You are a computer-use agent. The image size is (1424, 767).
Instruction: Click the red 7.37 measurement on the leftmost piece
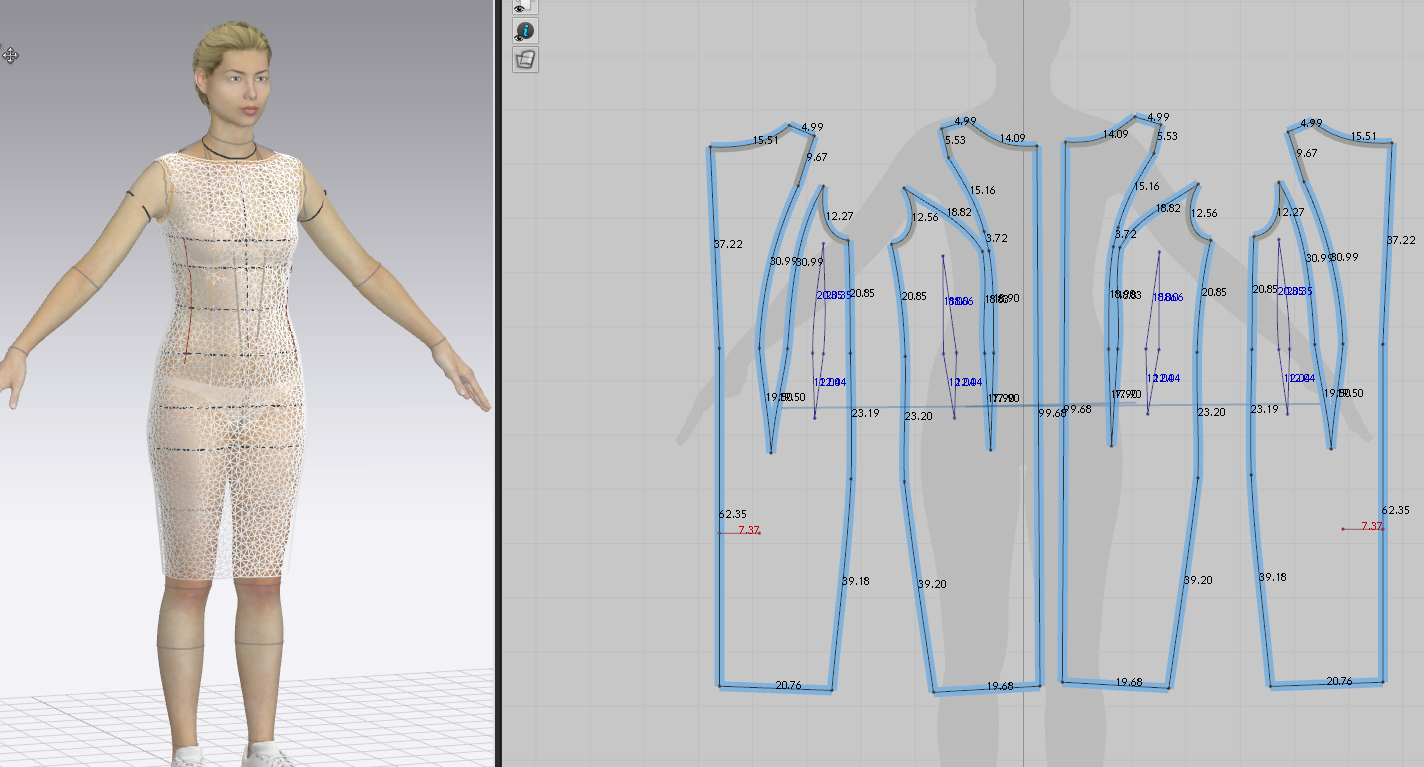pos(748,531)
